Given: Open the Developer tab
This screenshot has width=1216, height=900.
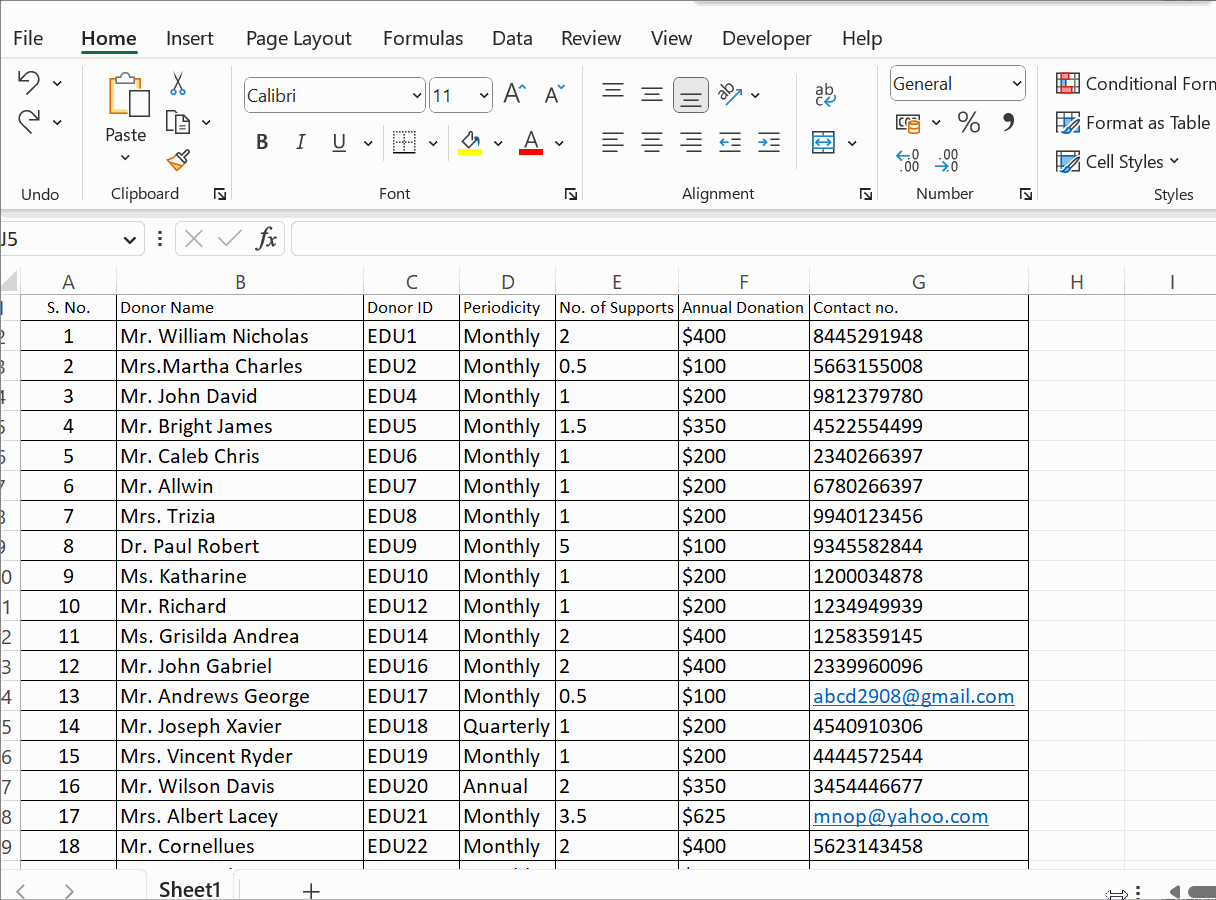Looking at the screenshot, I should coord(766,38).
